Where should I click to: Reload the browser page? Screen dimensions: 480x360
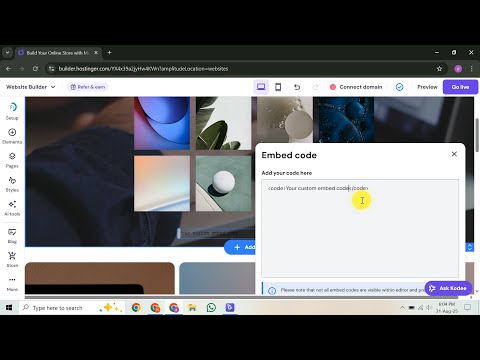35,69
